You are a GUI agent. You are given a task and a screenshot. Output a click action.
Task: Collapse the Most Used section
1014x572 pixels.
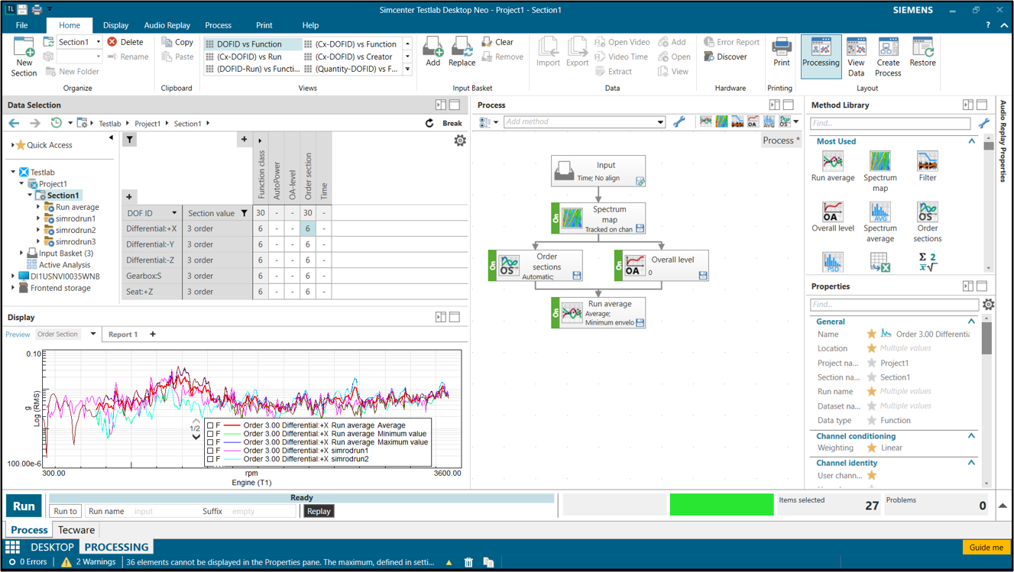[971, 142]
